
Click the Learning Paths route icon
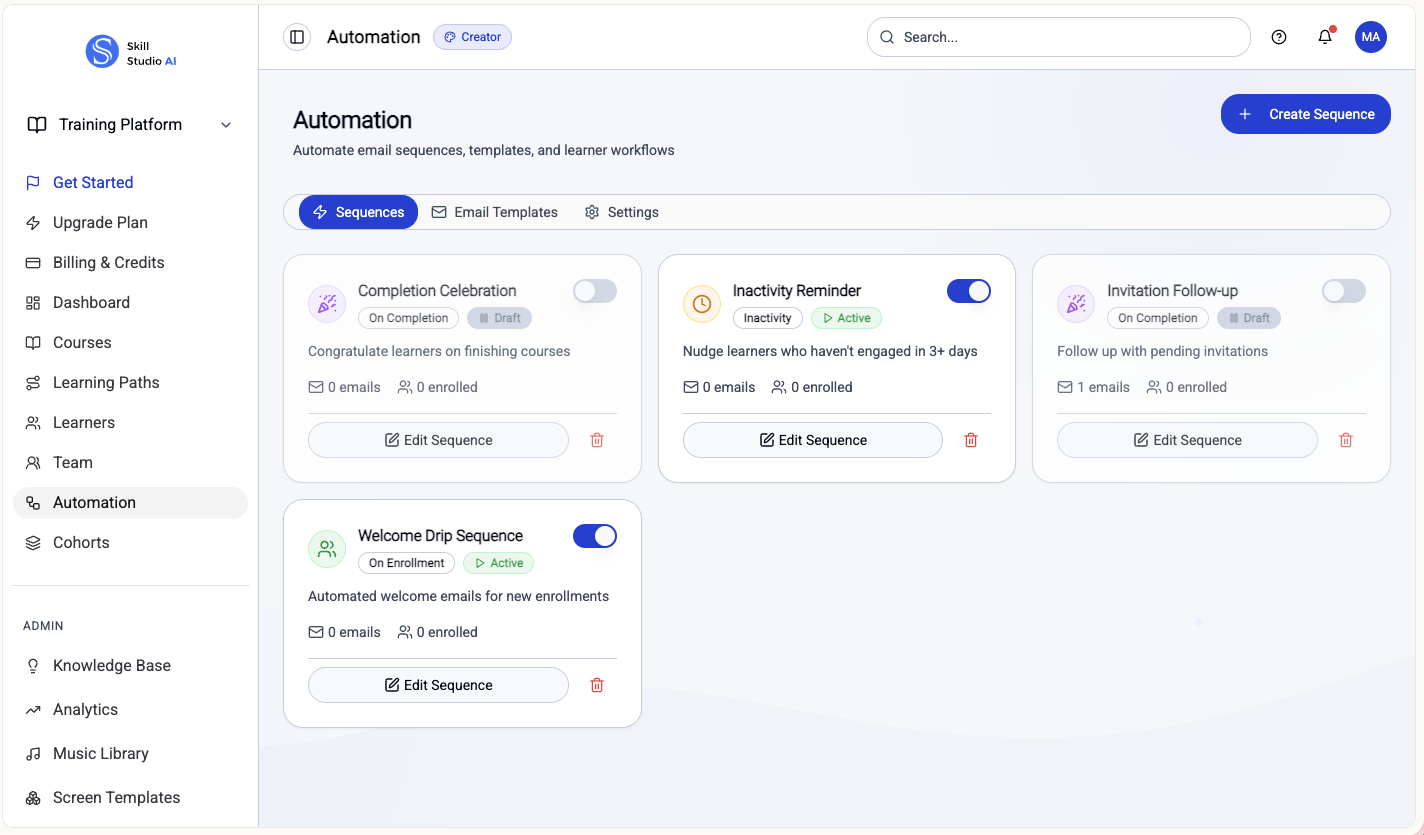click(x=33, y=382)
